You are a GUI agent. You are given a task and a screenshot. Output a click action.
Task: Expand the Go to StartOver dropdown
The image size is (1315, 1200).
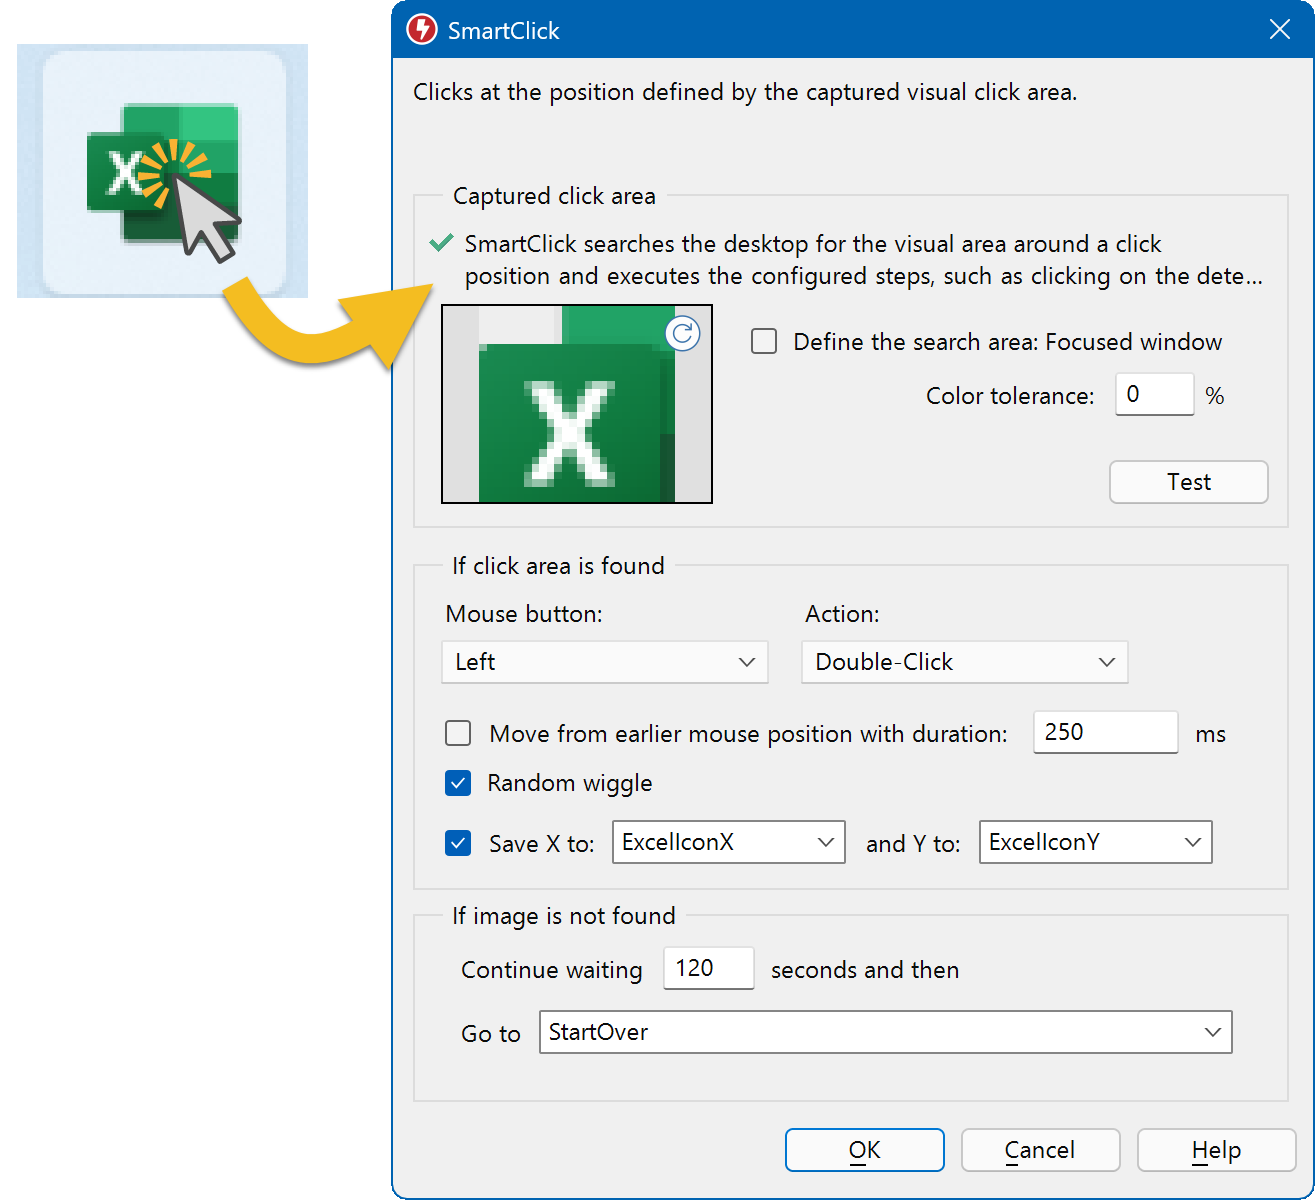pyautogui.click(x=1214, y=1032)
